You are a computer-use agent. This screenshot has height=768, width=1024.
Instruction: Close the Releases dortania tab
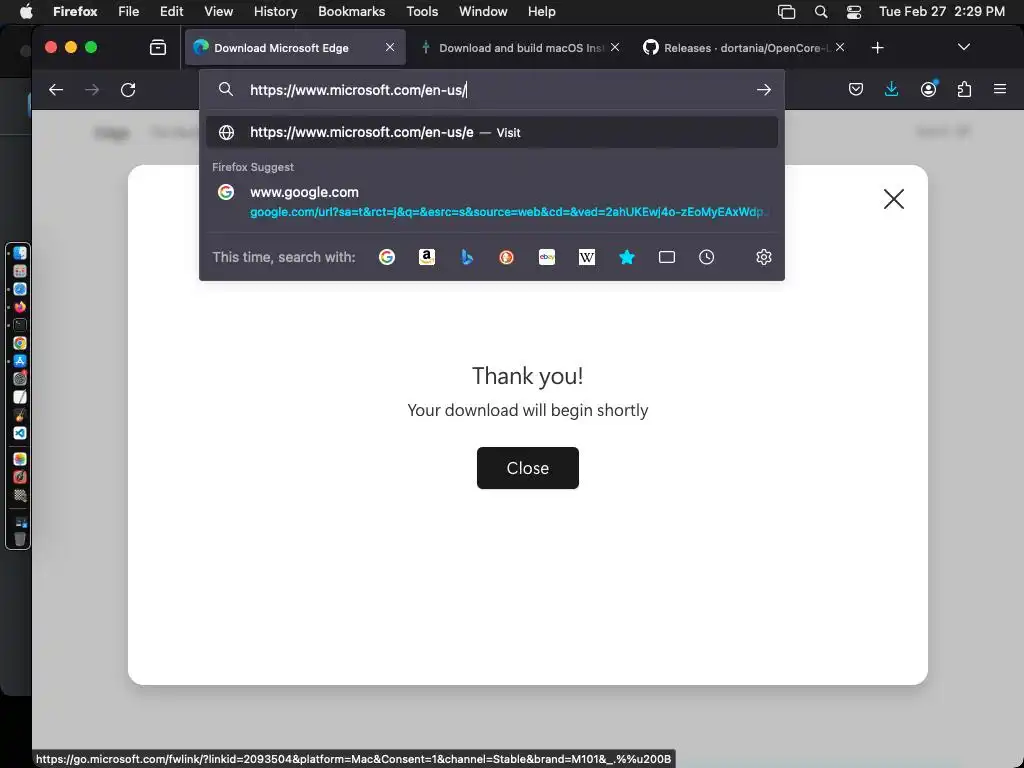coord(840,48)
